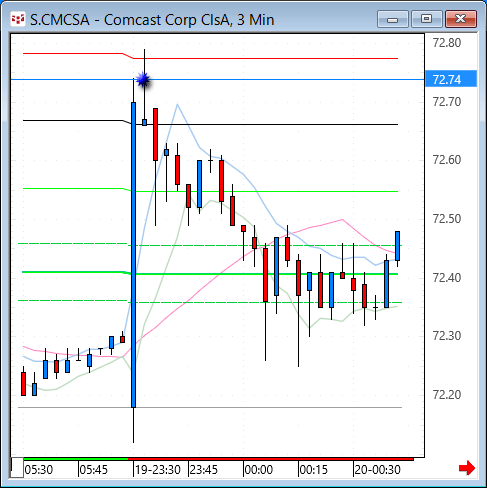Click the highlighted 72.74 price label
Screen dimensions: 487x488
pyautogui.click(x=451, y=80)
